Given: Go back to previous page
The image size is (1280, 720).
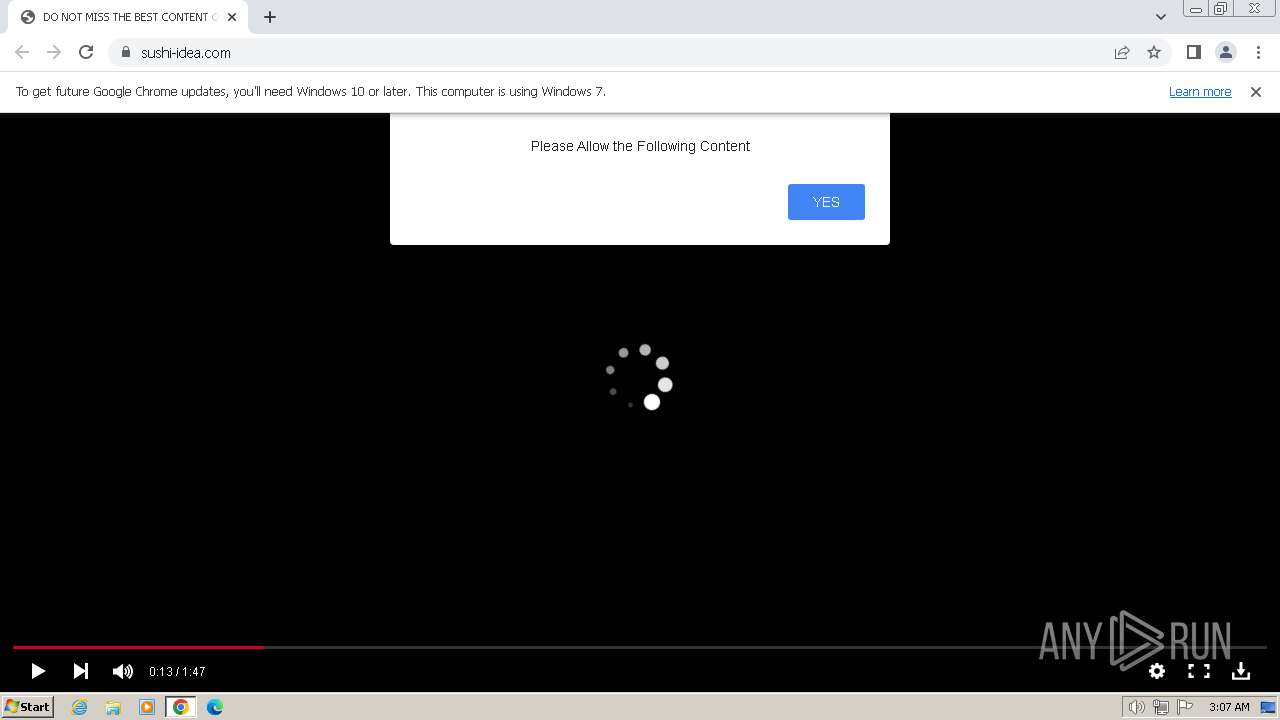Looking at the screenshot, I should (22, 52).
